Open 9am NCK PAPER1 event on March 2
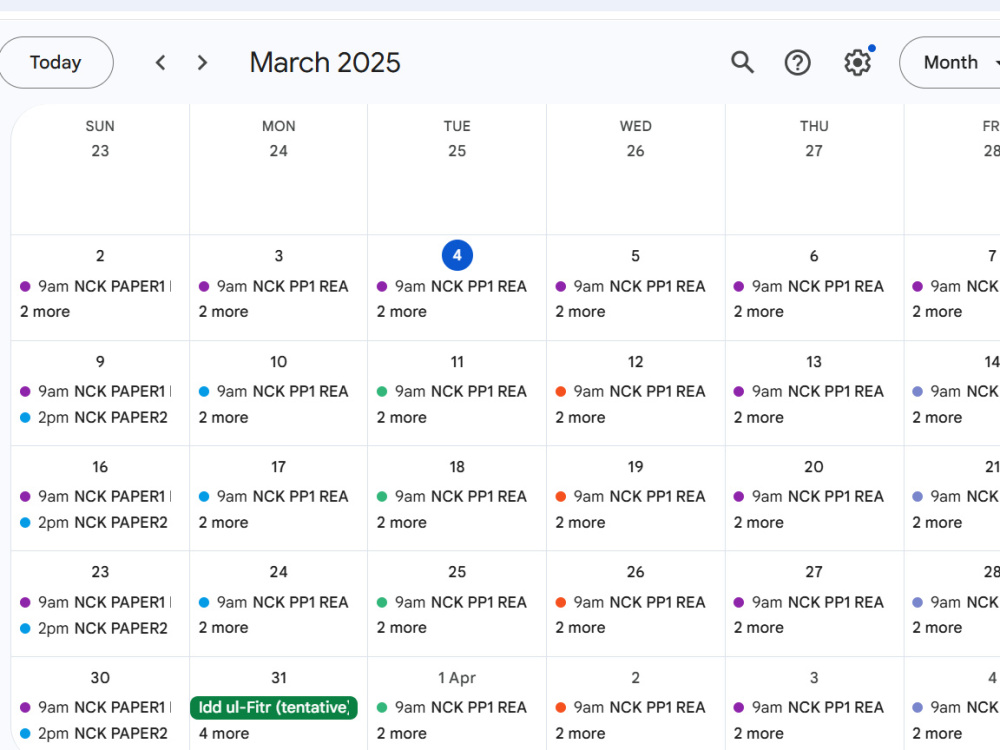The image size is (1000, 750). (x=96, y=286)
